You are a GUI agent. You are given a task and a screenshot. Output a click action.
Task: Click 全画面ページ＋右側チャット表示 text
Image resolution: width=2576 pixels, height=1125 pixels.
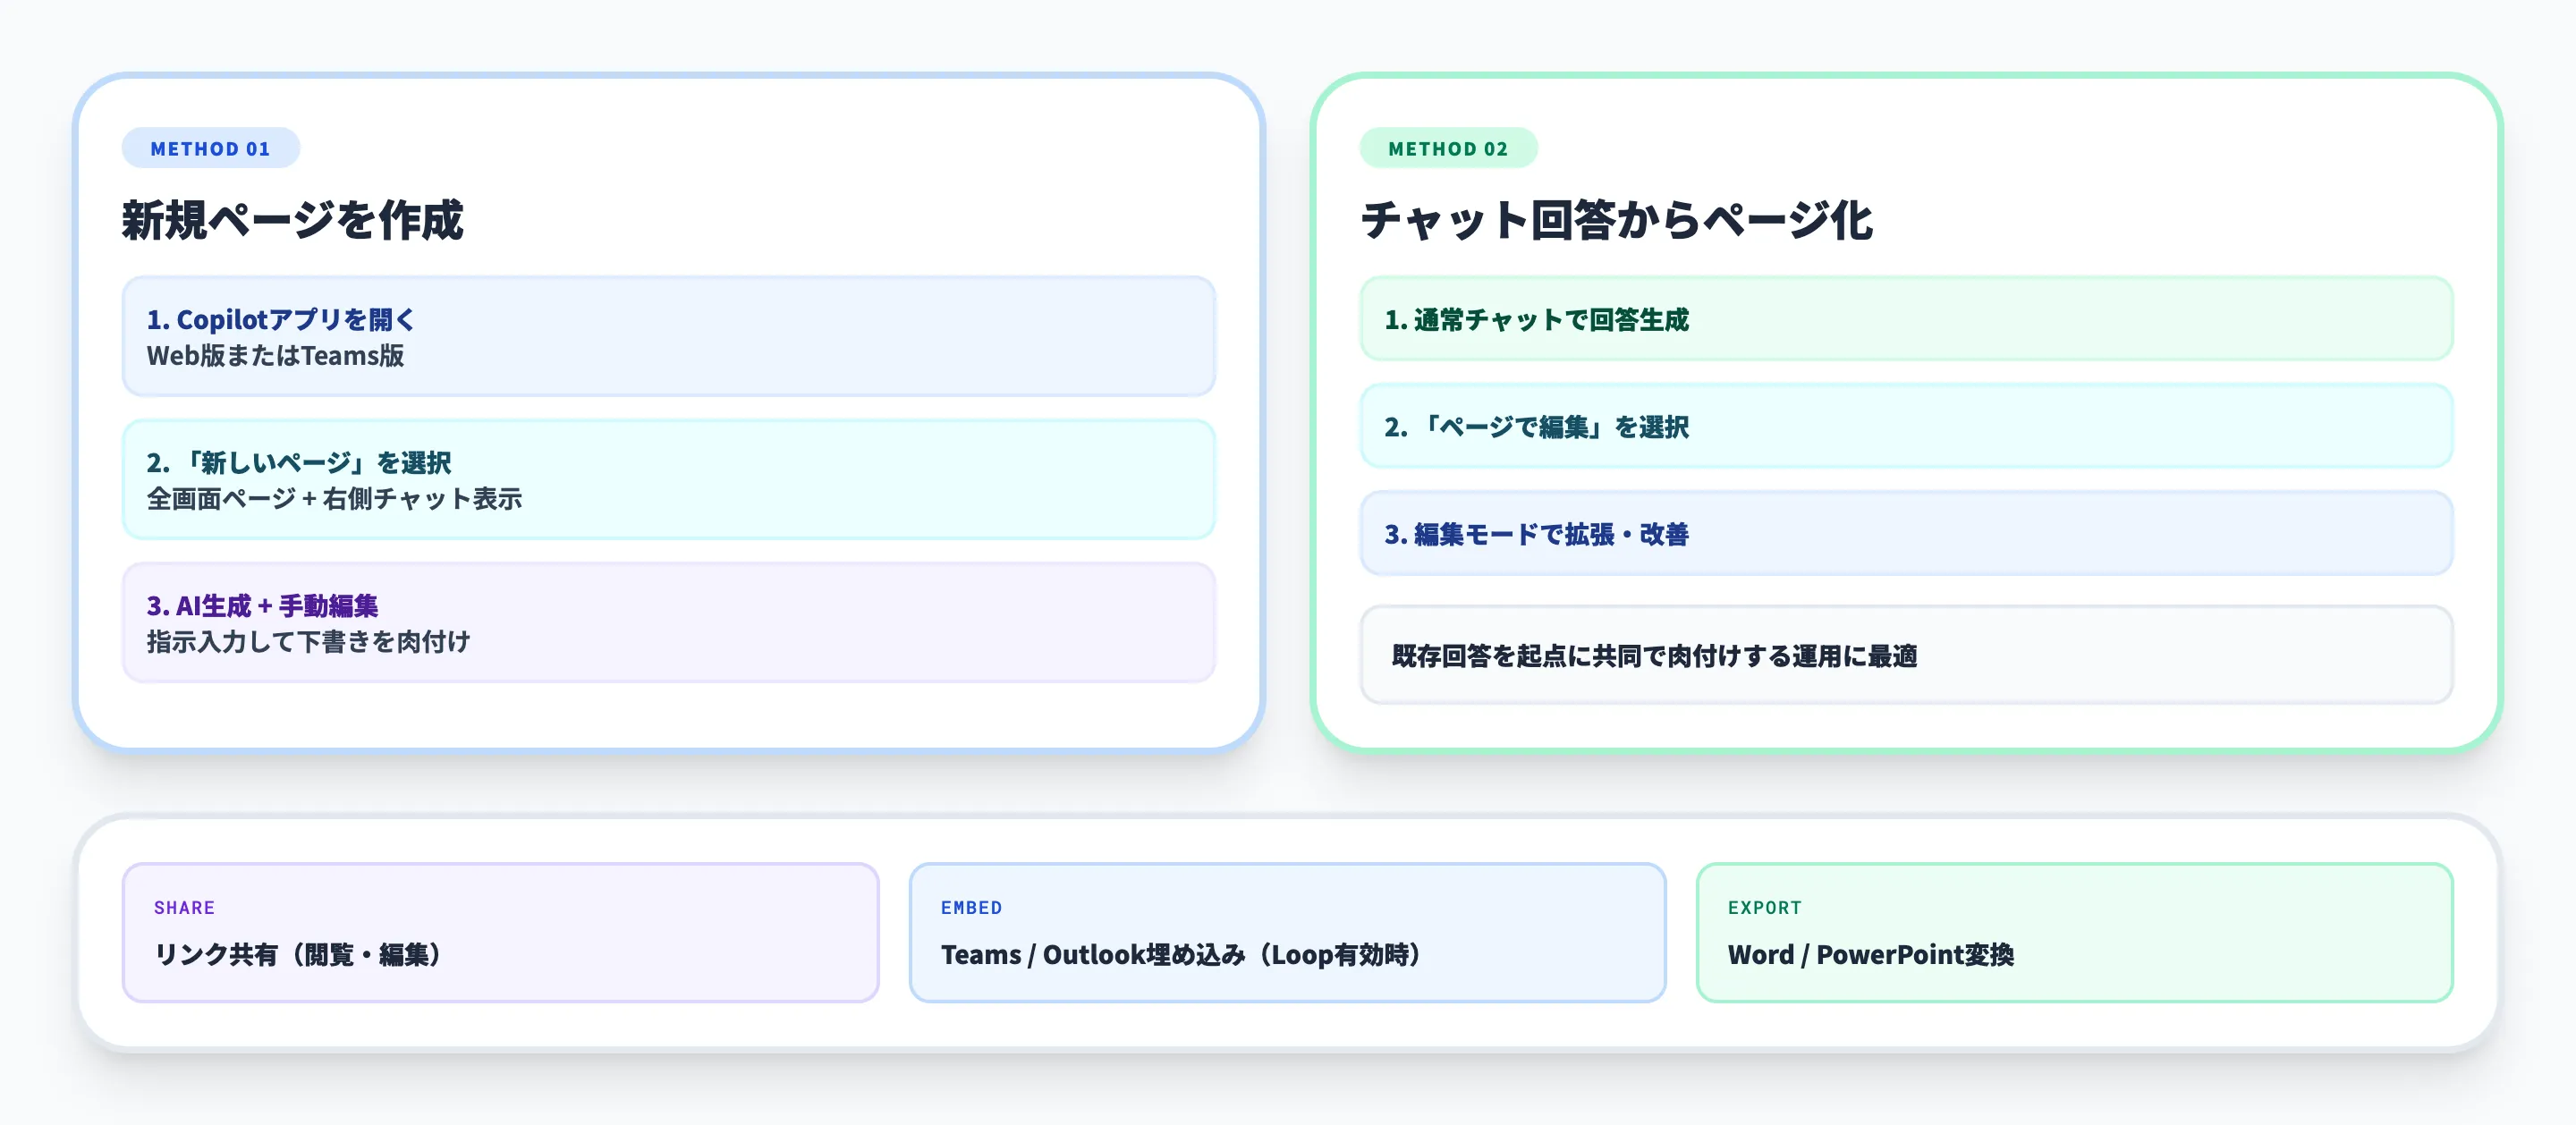334,499
